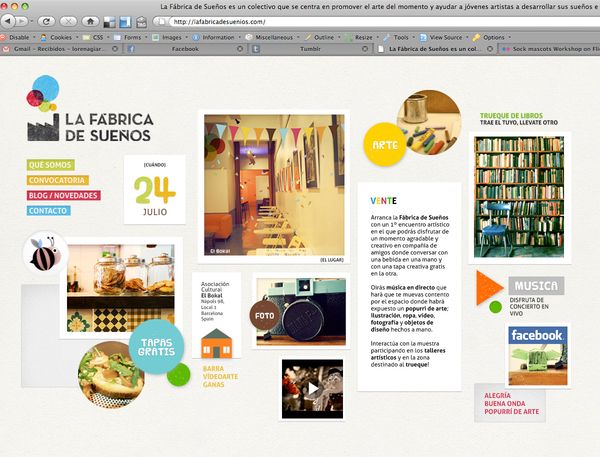This screenshot has height=457, width=600.
Task: Switch to the Sock mascots Workshop tab
Action: (551, 49)
